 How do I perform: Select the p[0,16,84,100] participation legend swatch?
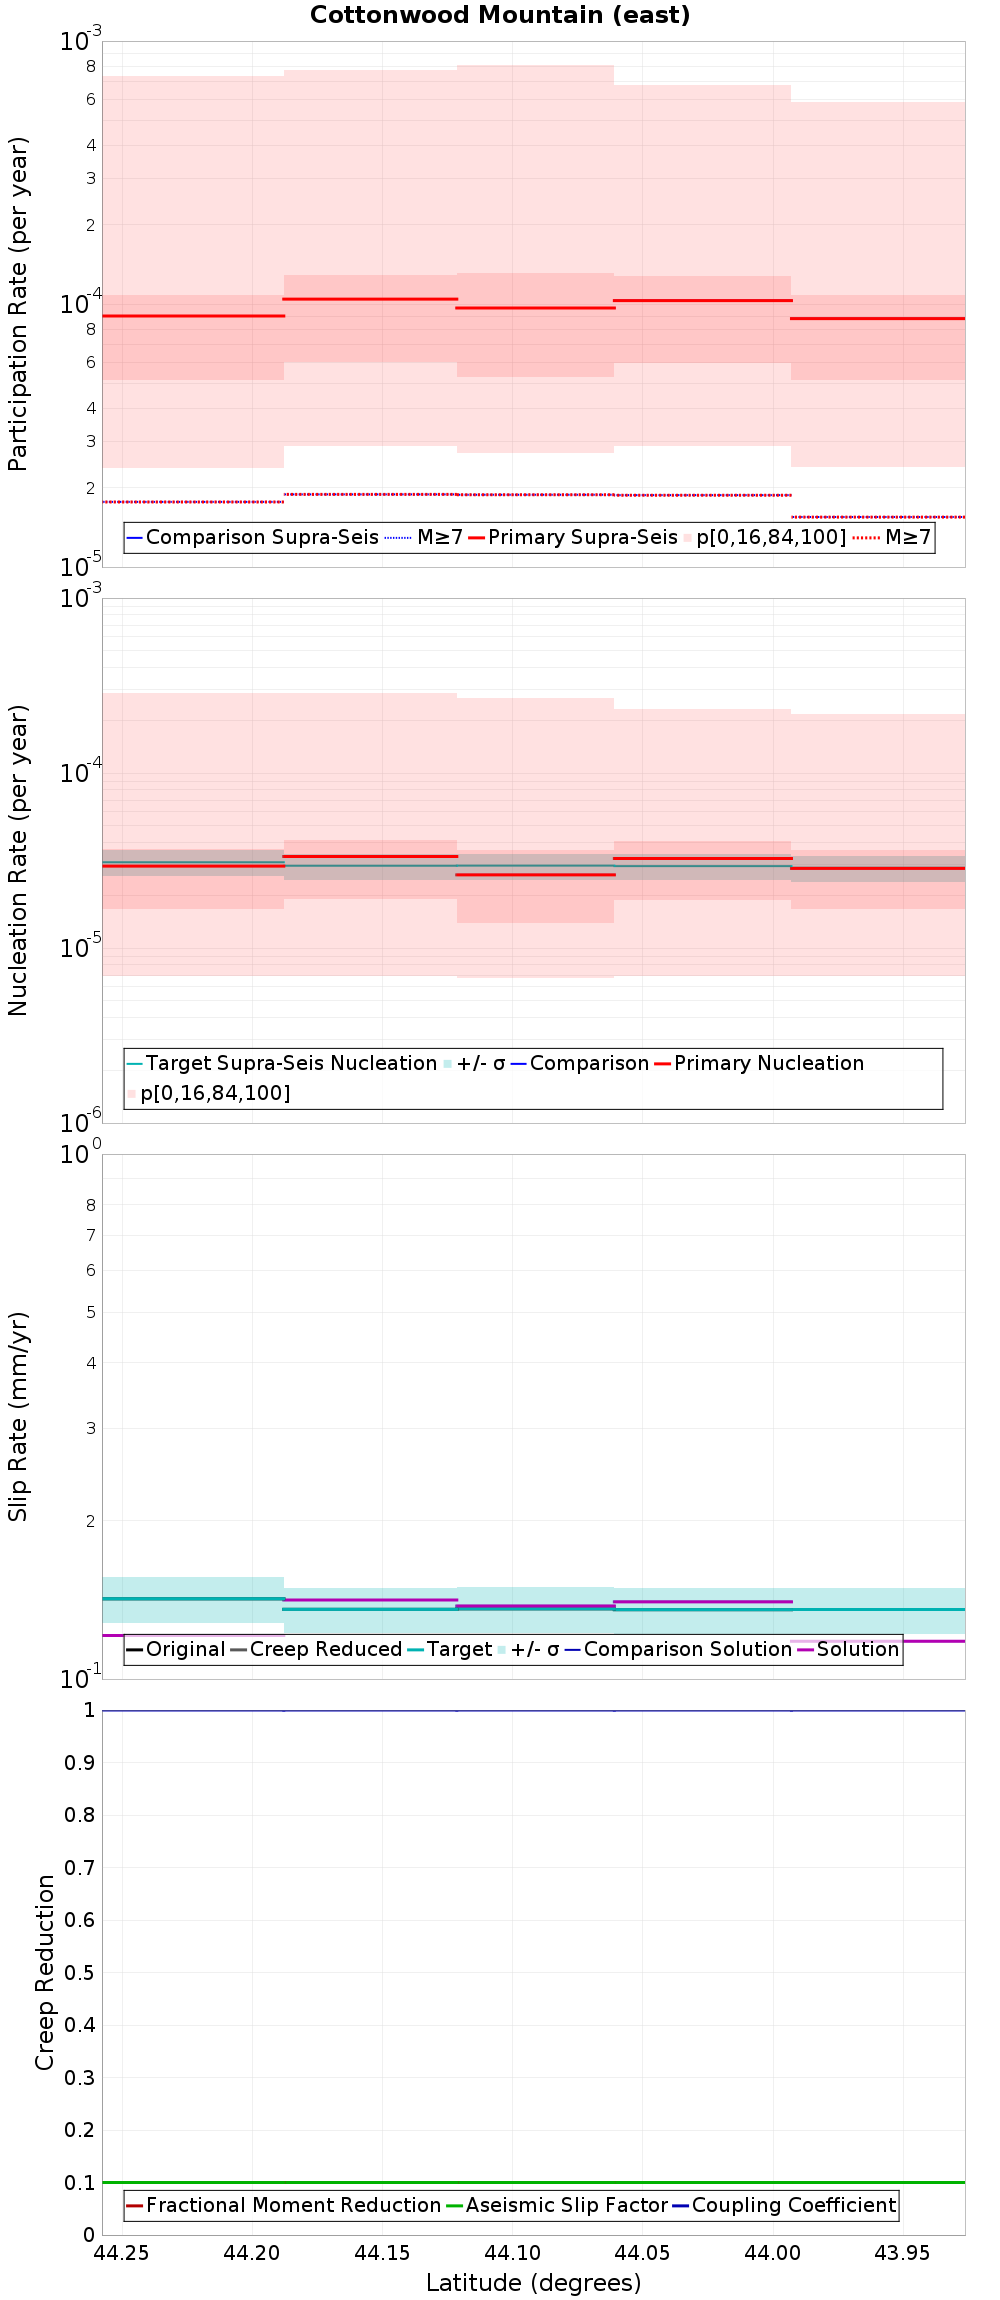[x=688, y=538]
